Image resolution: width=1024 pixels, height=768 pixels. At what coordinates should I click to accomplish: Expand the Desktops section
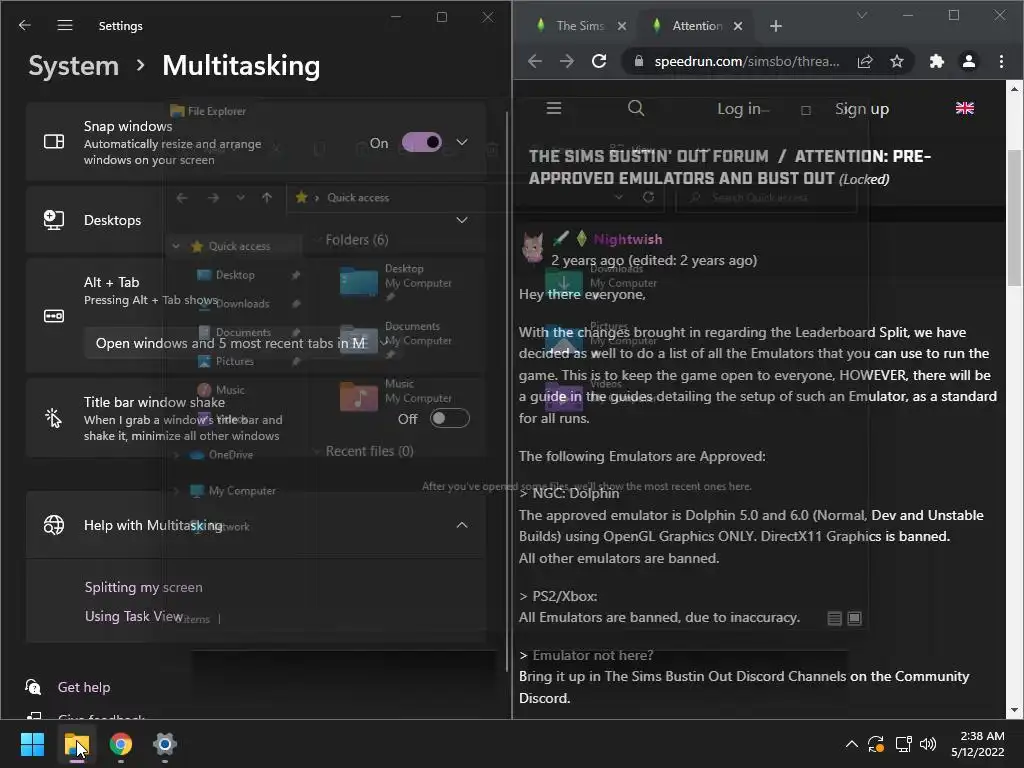point(462,220)
